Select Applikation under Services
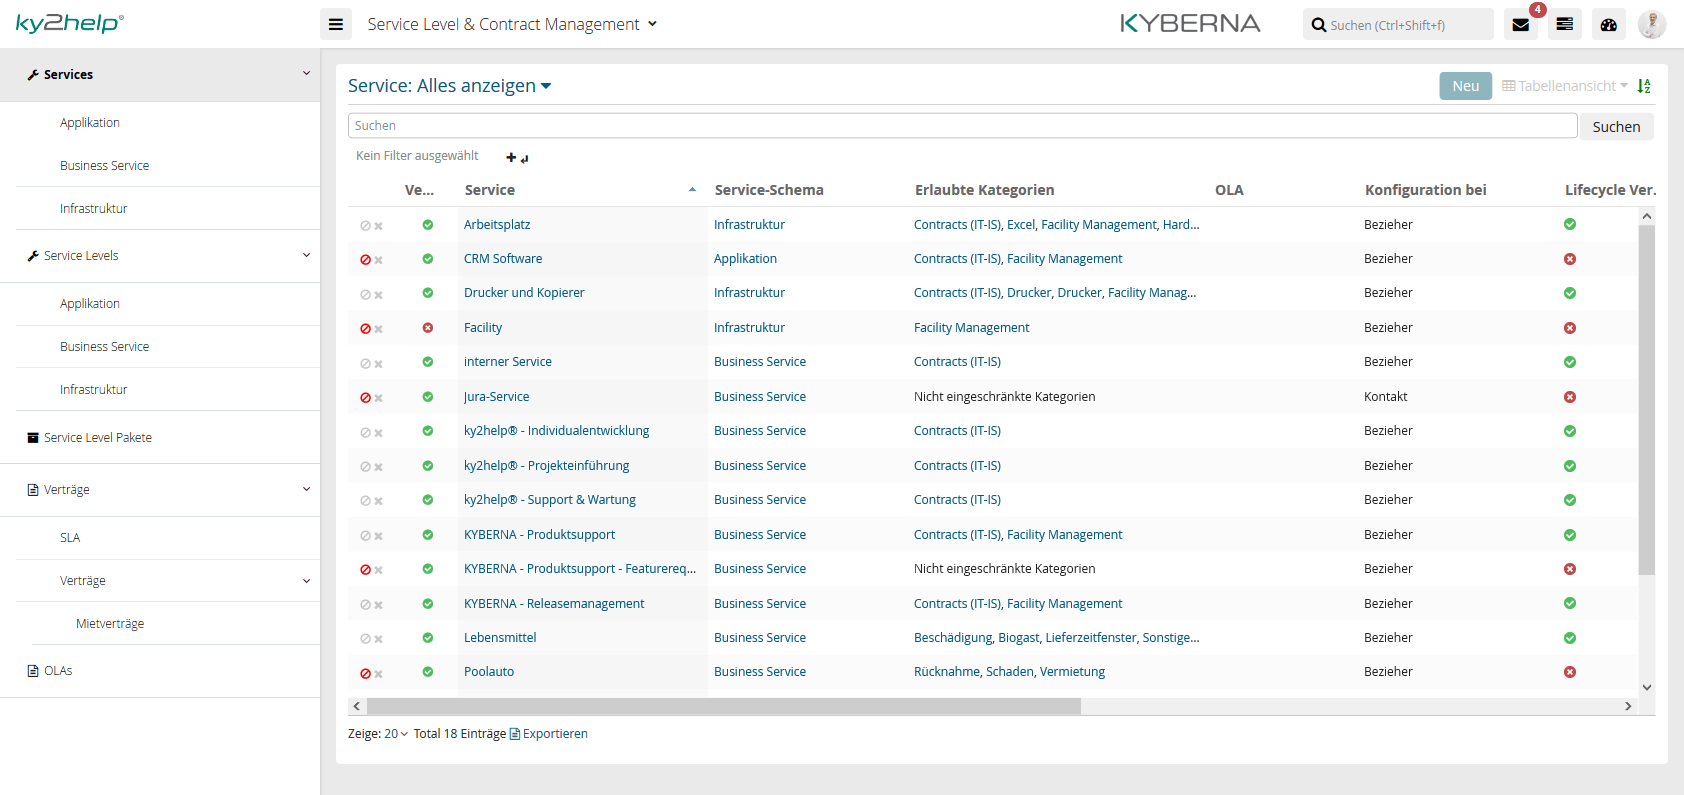 click(x=90, y=123)
